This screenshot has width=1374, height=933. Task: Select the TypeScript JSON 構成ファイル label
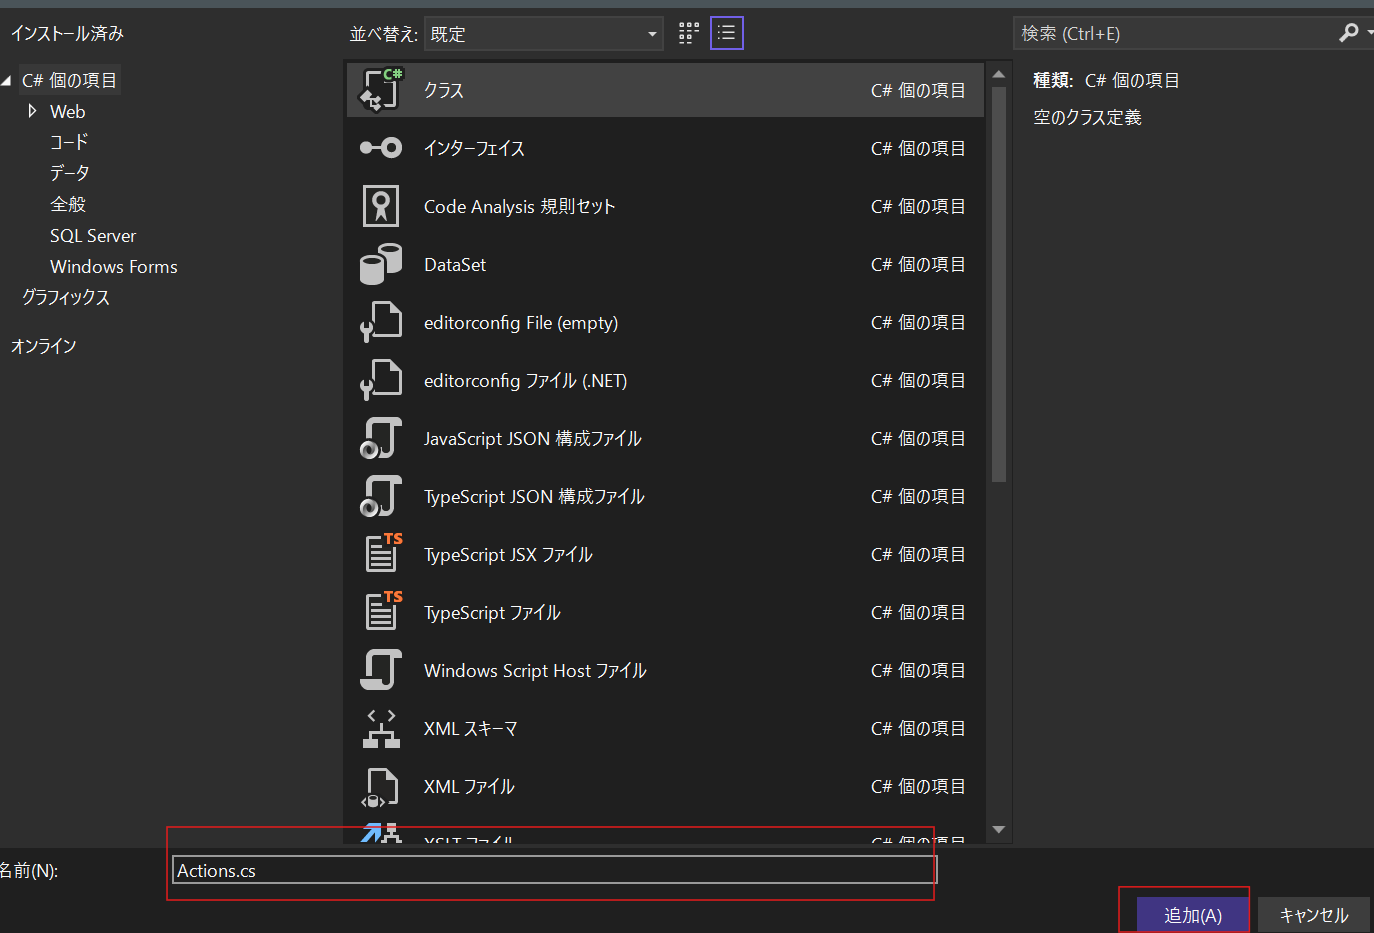(534, 496)
